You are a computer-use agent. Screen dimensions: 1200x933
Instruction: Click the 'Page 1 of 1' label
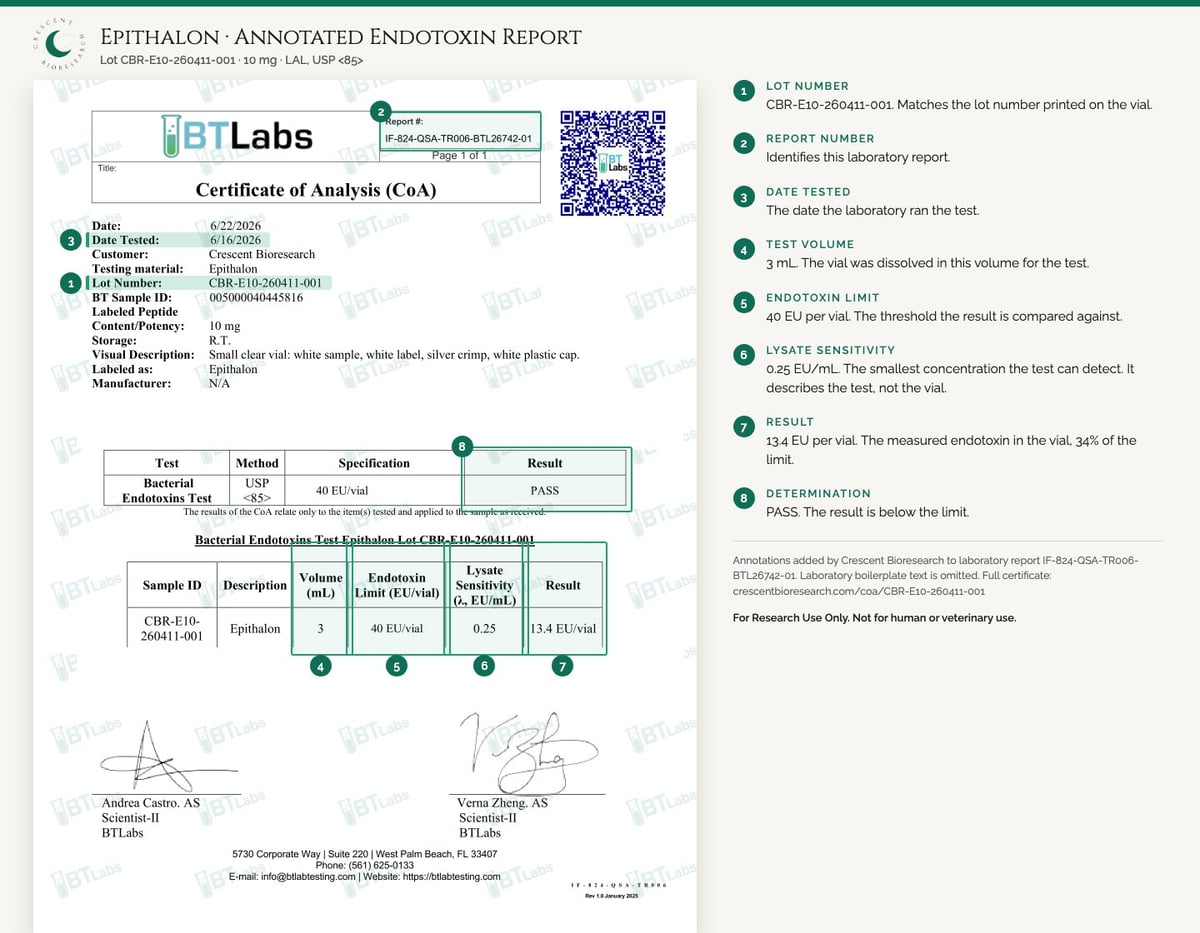[459, 156]
